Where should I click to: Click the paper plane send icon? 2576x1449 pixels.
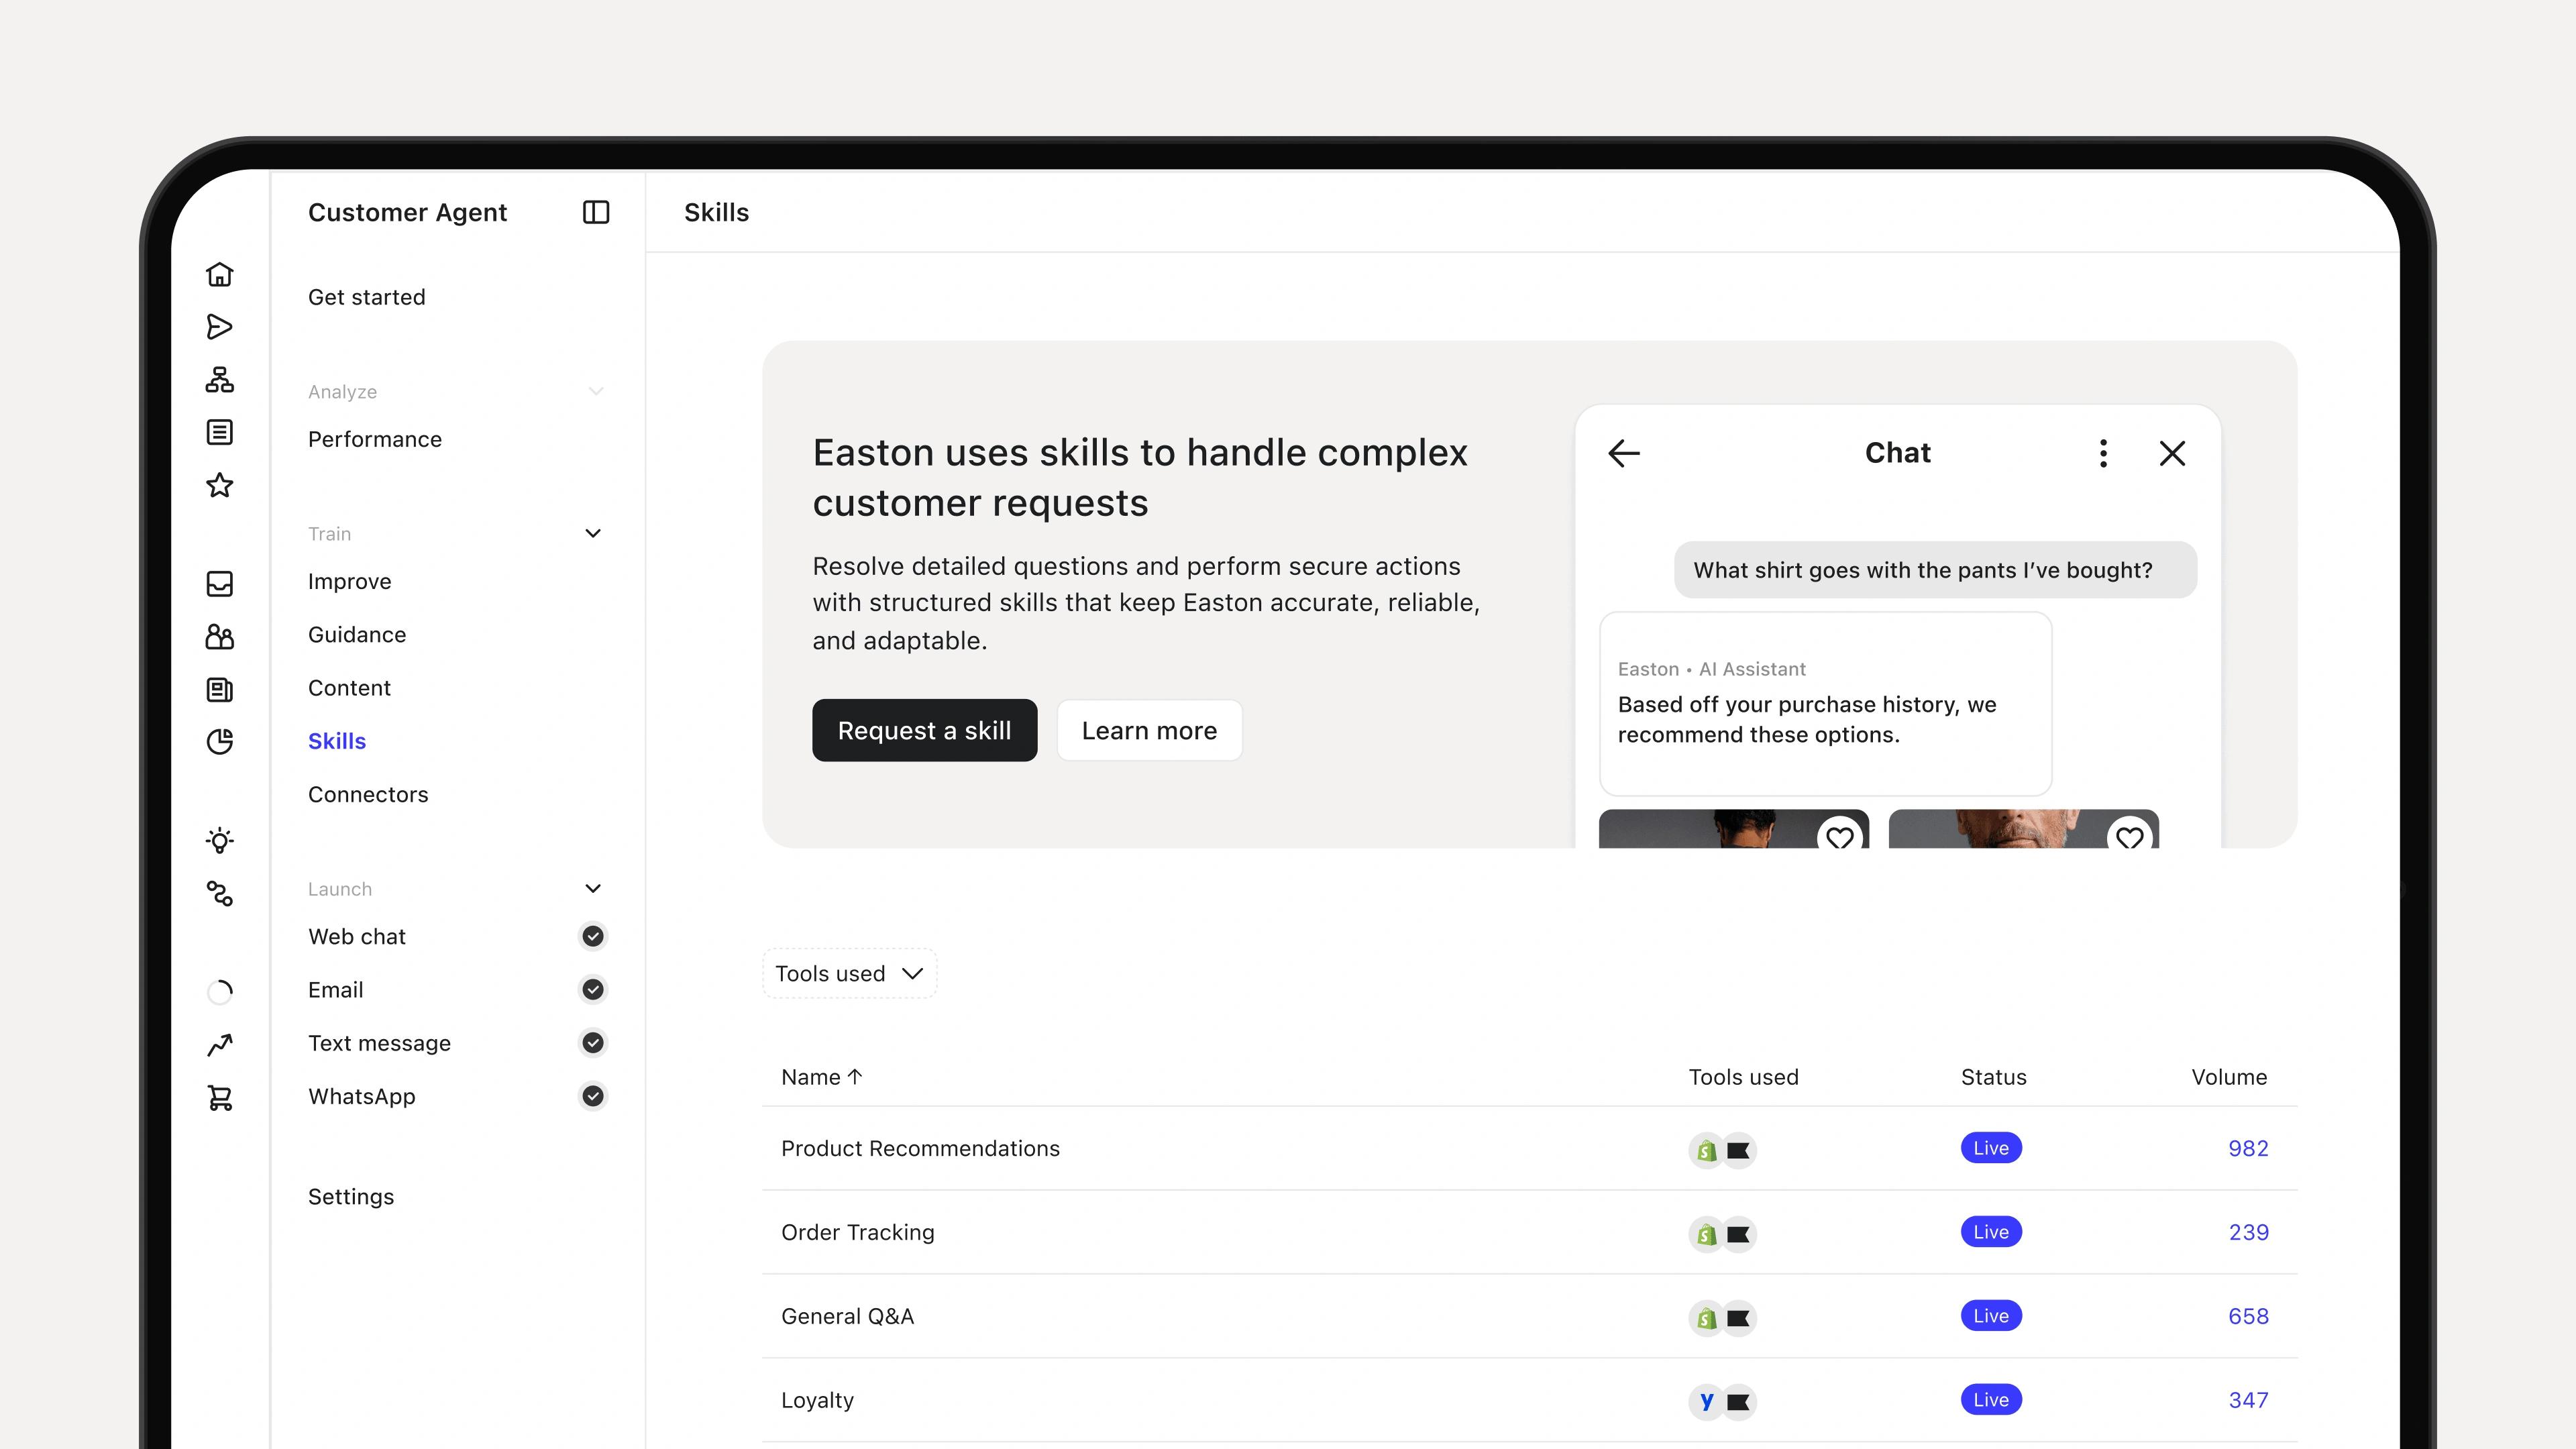(220, 327)
